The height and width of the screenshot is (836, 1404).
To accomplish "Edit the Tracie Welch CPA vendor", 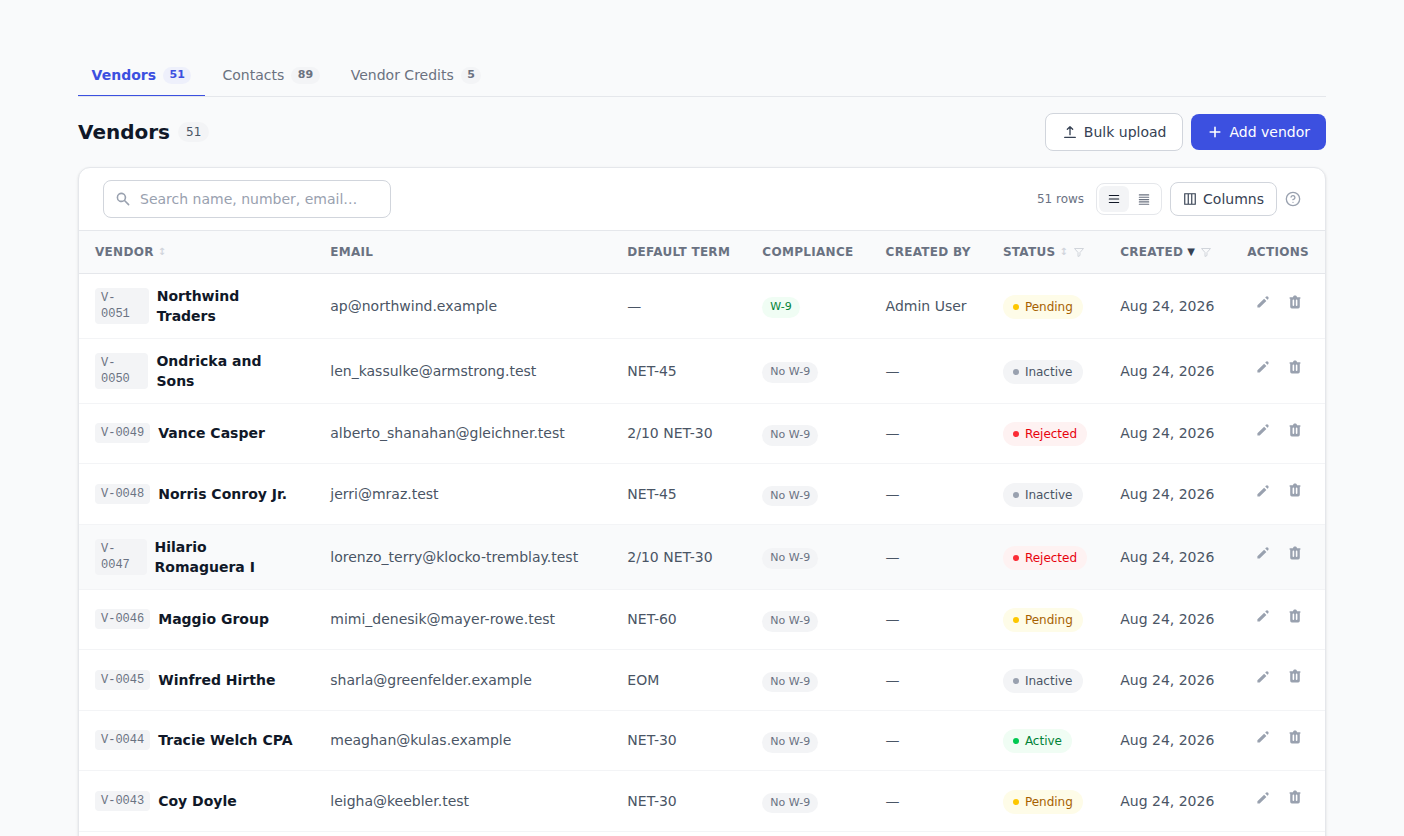I will (1263, 737).
